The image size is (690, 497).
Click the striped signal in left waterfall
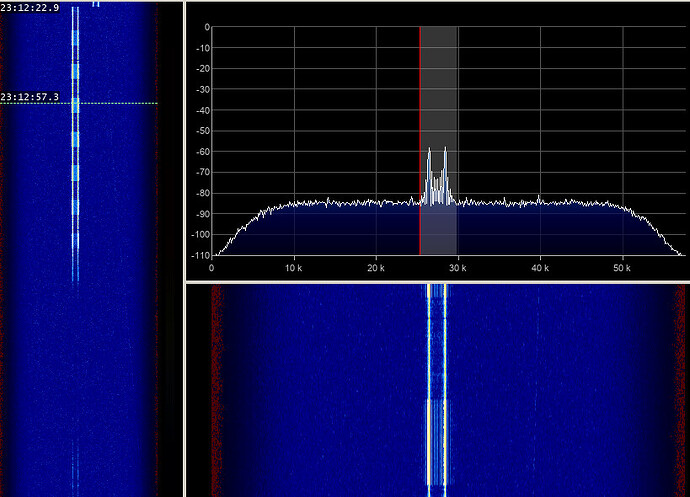(75, 150)
